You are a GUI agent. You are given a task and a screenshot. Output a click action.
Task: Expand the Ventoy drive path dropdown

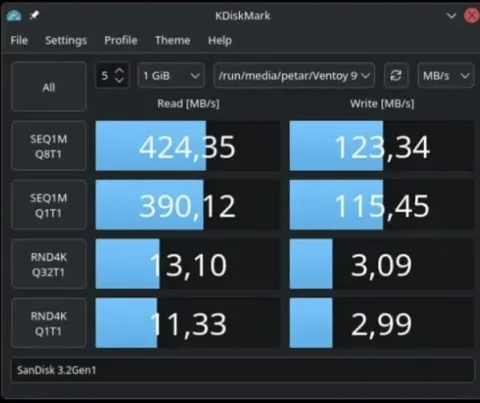tap(294, 76)
